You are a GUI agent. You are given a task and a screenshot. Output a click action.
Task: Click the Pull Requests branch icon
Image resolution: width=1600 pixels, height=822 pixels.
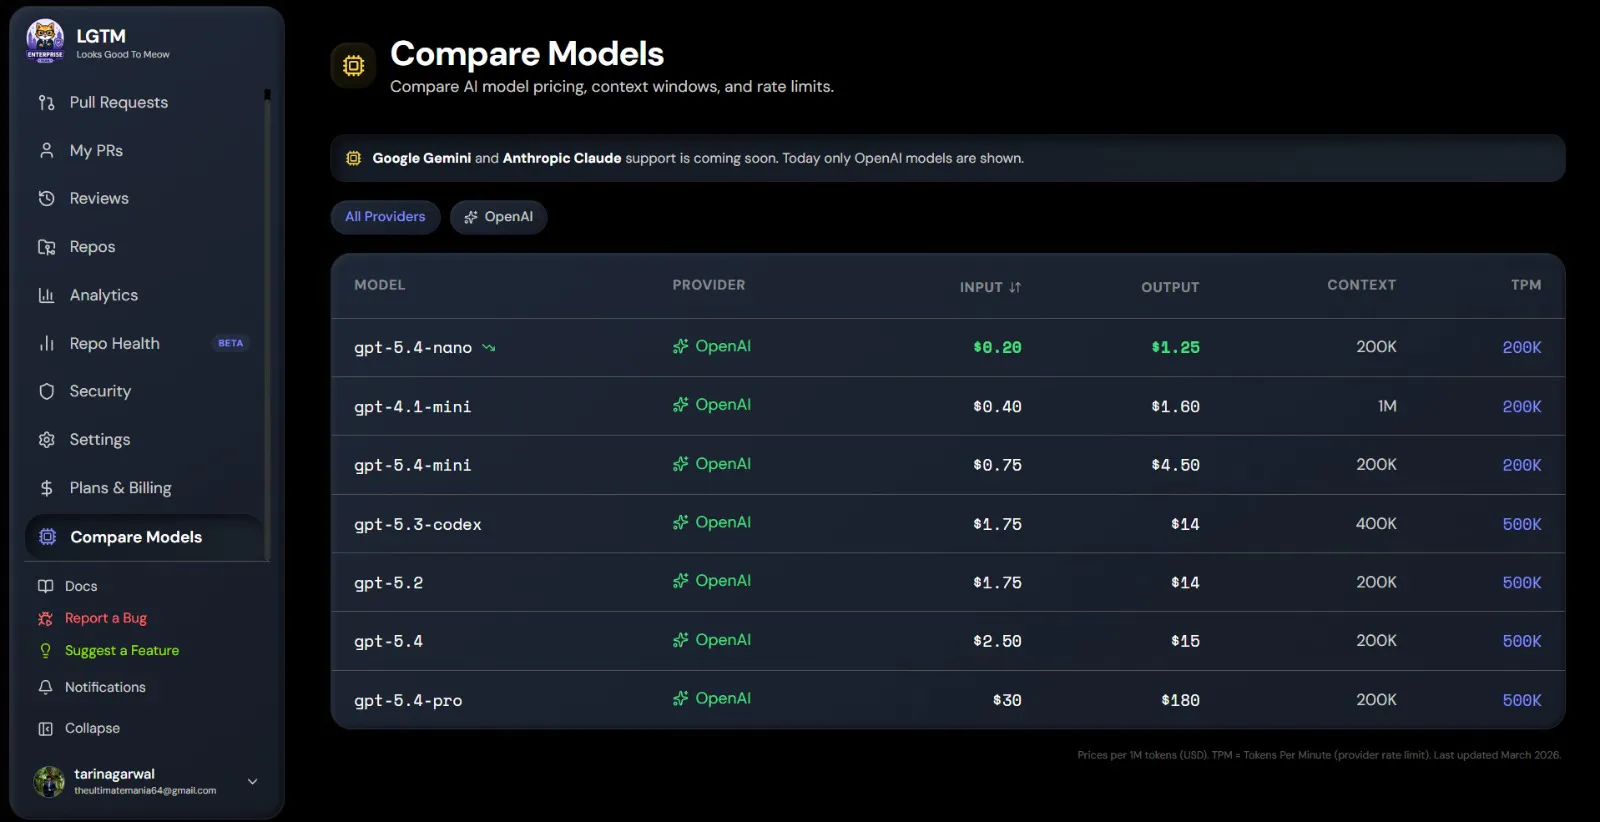[x=46, y=103]
